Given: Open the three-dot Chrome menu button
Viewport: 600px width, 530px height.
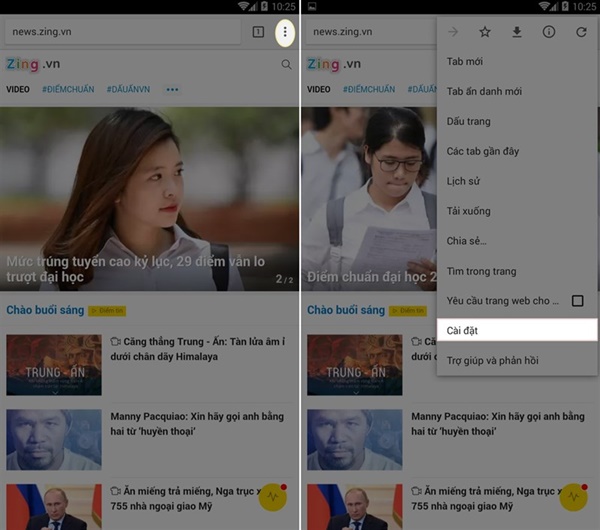Looking at the screenshot, I should coord(285,32).
